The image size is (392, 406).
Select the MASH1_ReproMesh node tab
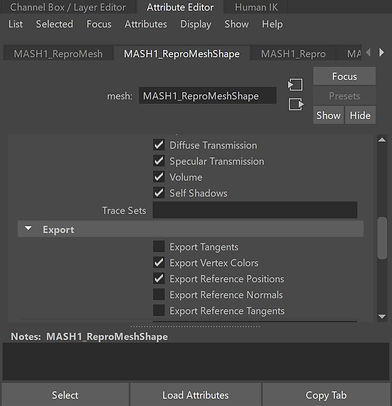point(58,54)
